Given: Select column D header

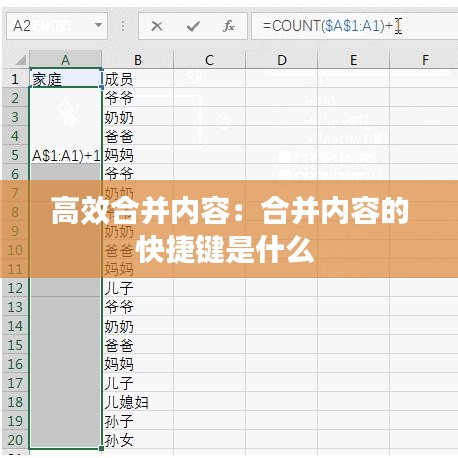Looking at the screenshot, I should pyautogui.click(x=282, y=60).
